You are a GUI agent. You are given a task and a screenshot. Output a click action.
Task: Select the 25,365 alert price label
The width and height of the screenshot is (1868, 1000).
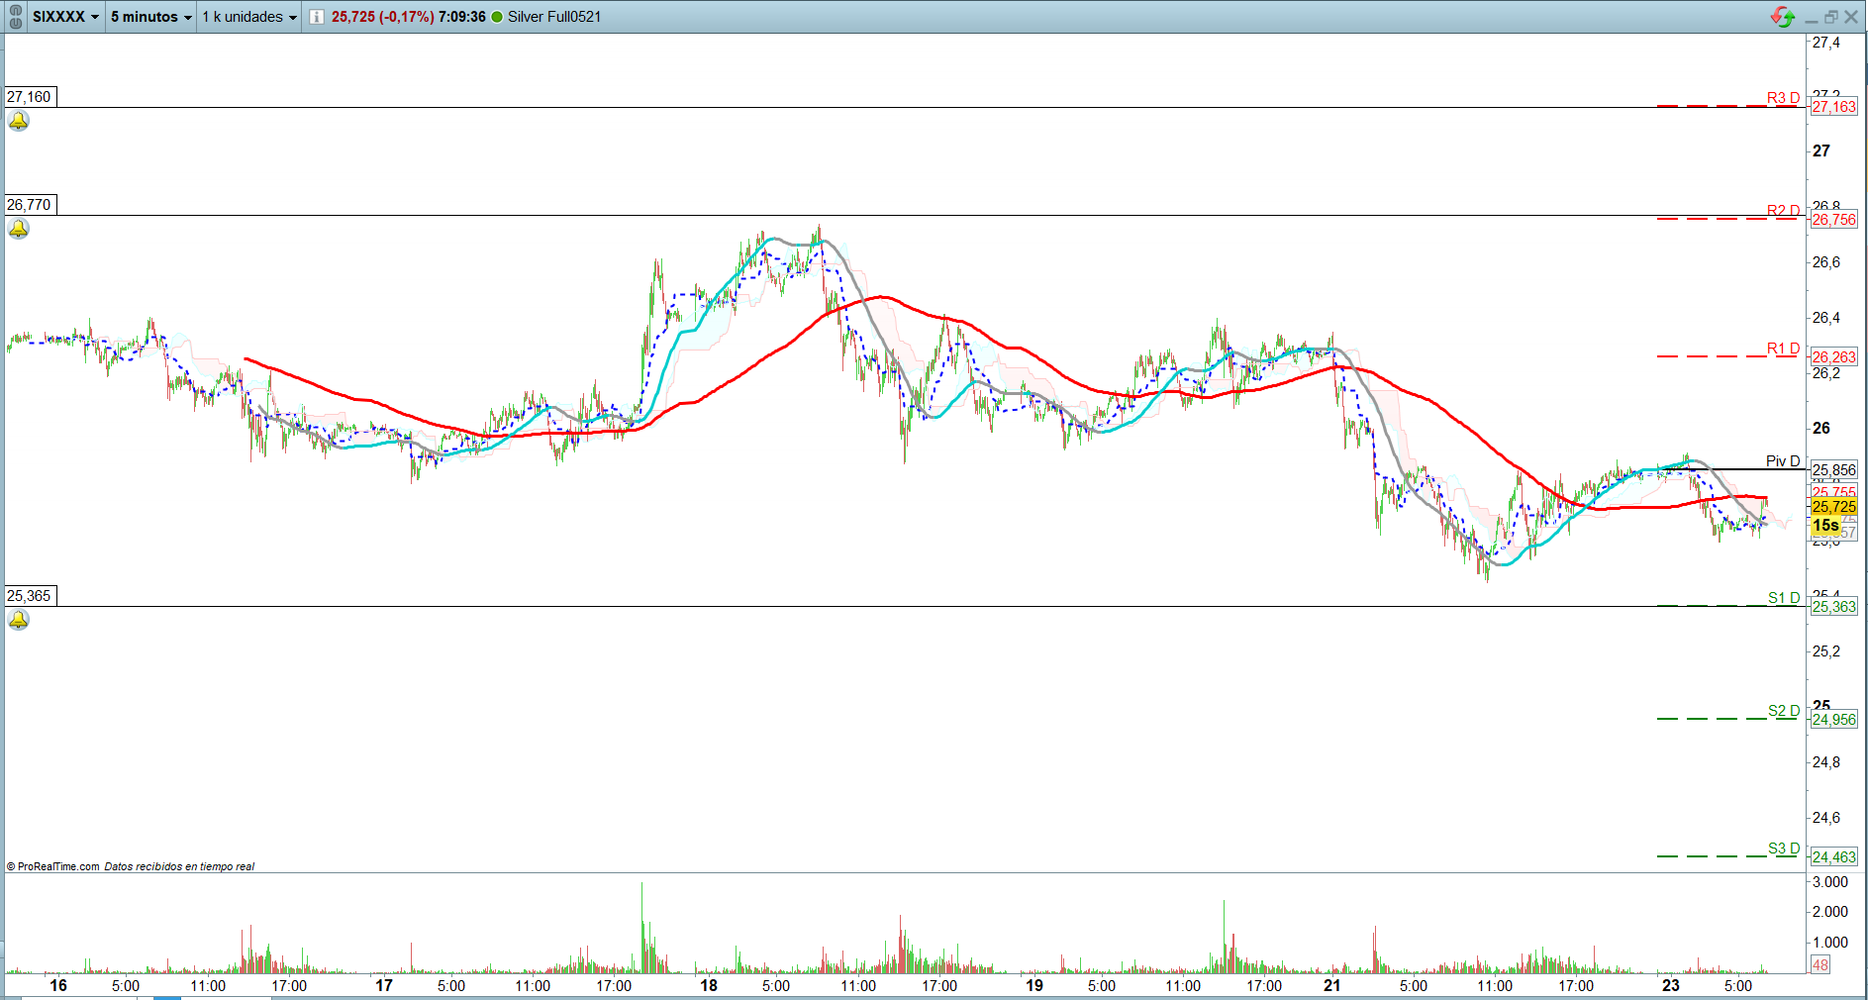click(x=30, y=596)
